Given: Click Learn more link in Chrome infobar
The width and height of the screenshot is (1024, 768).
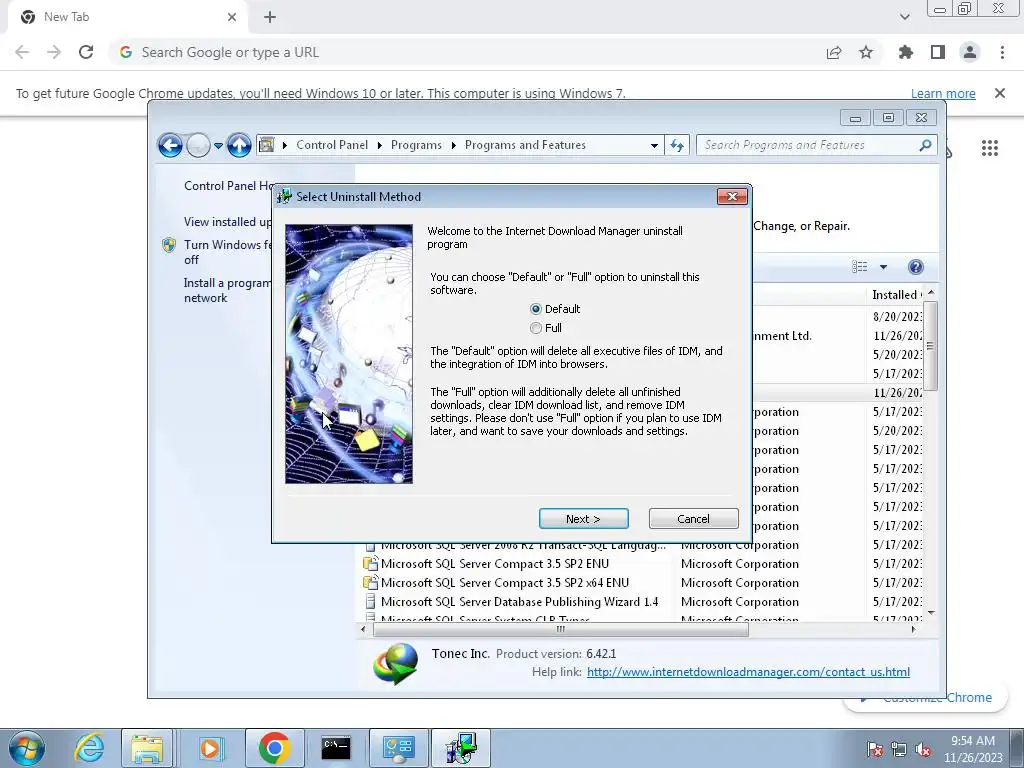Looking at the screenshot, I should (x=943, y=93).
